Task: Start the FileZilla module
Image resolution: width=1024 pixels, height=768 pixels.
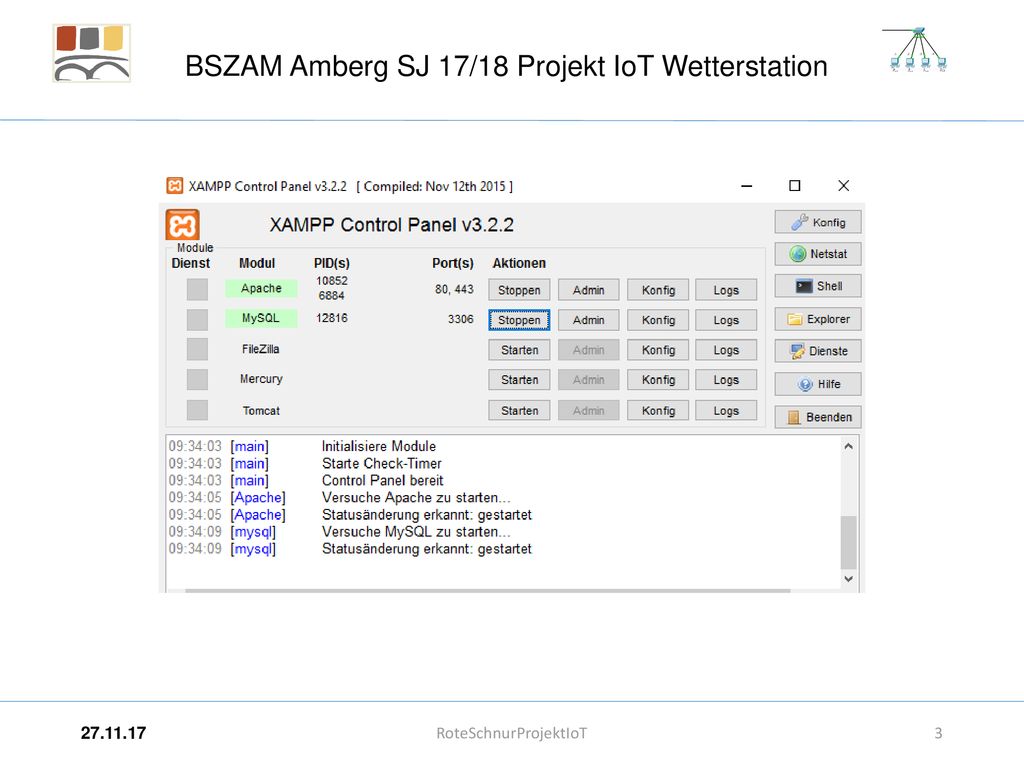Action: 519,350
